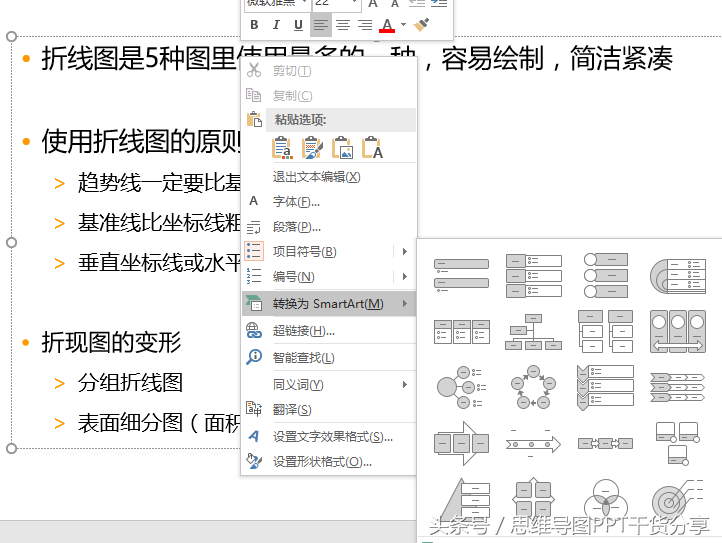The height and width of the screenshot is (543, 722).
Task: Paste using destination theme option
Action: click(x=282, y=147)
